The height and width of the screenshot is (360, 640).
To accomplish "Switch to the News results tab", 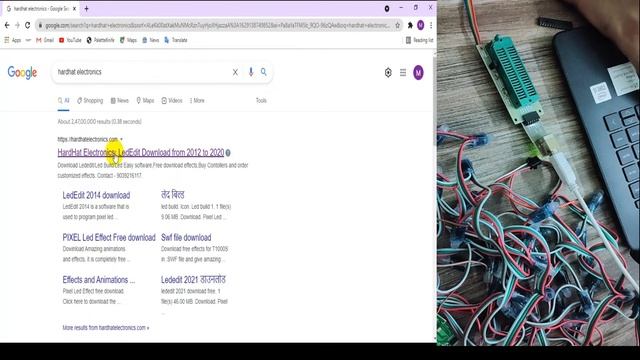I will point(120,100).
